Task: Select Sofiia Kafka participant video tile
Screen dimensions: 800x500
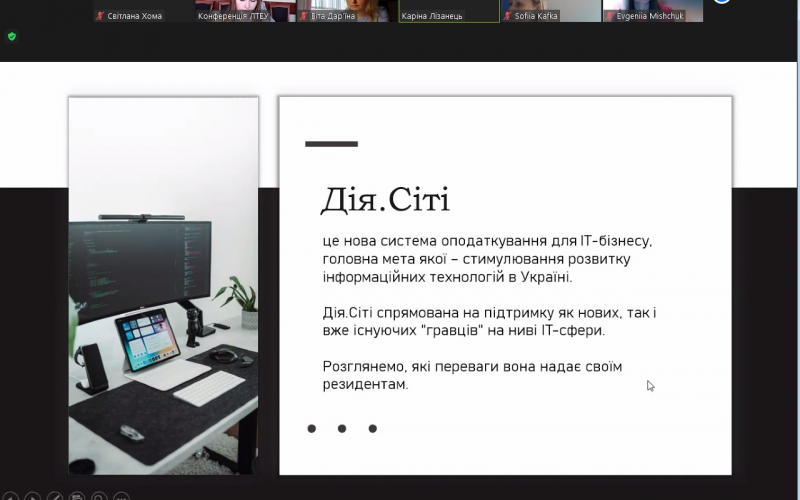Action: (x=551, y=11)
